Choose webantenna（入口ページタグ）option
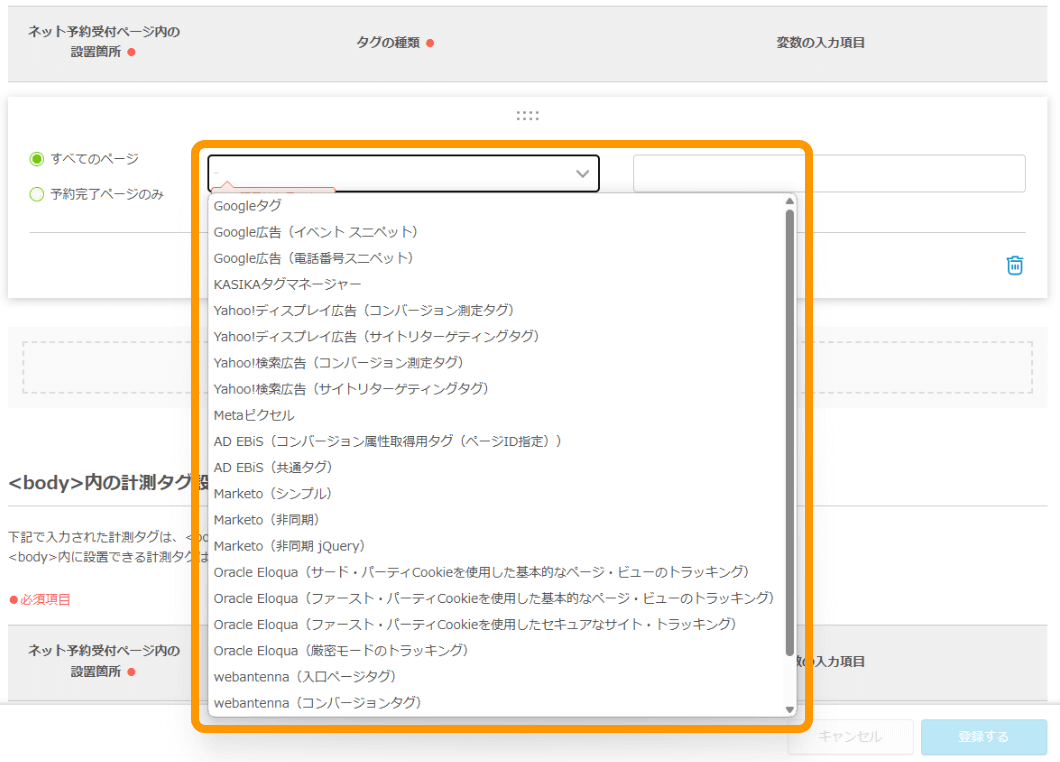 pyautogui.click(x=498, y=677)
